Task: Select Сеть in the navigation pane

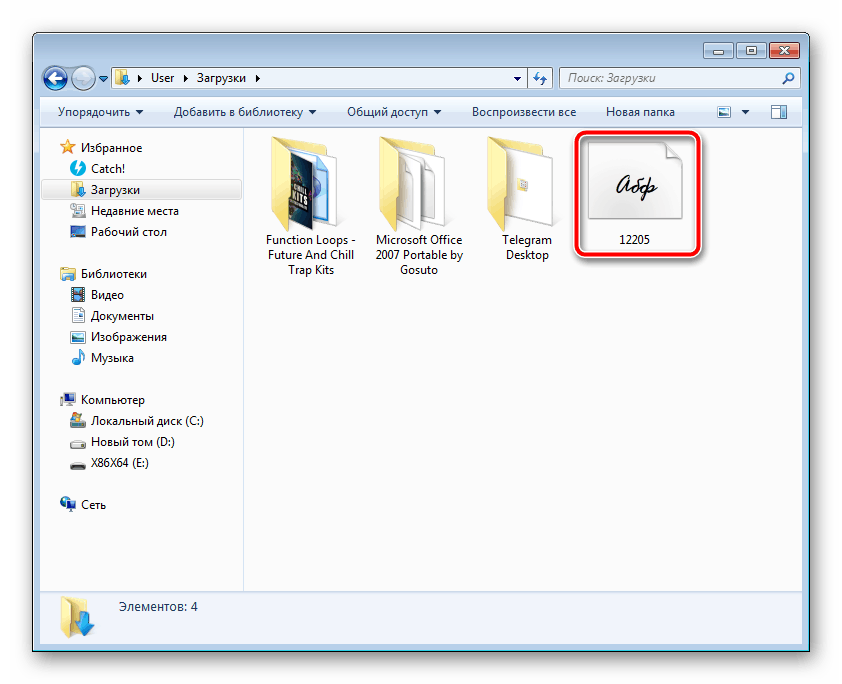Action: 92,505
